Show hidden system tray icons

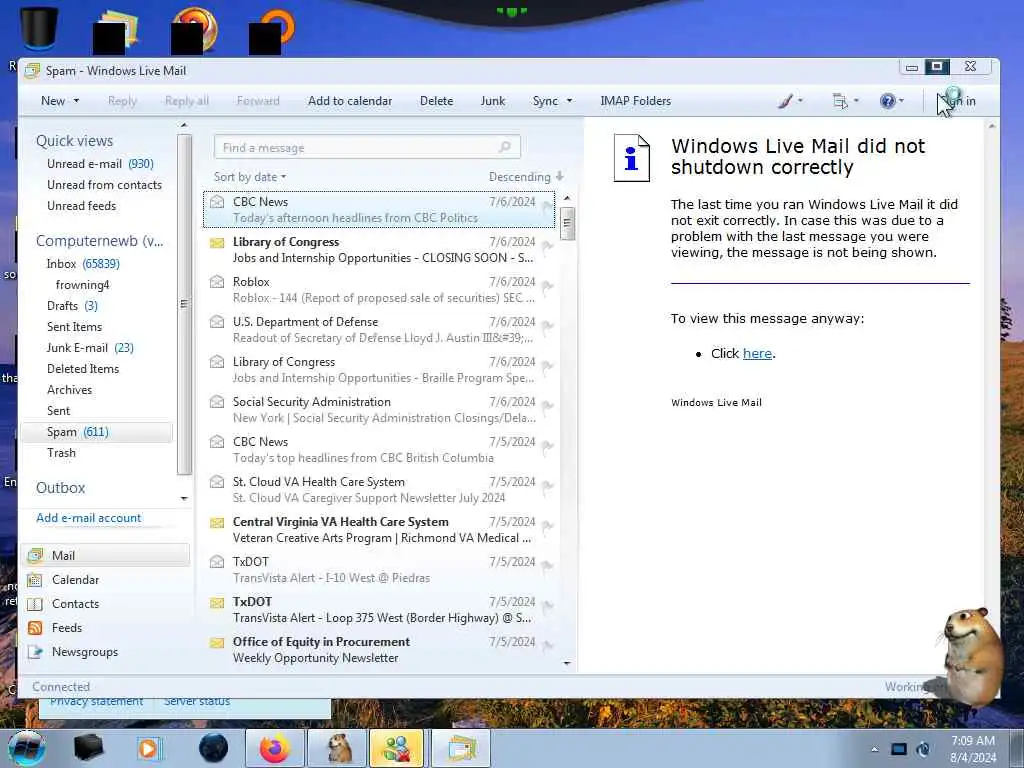click(874, 750)
